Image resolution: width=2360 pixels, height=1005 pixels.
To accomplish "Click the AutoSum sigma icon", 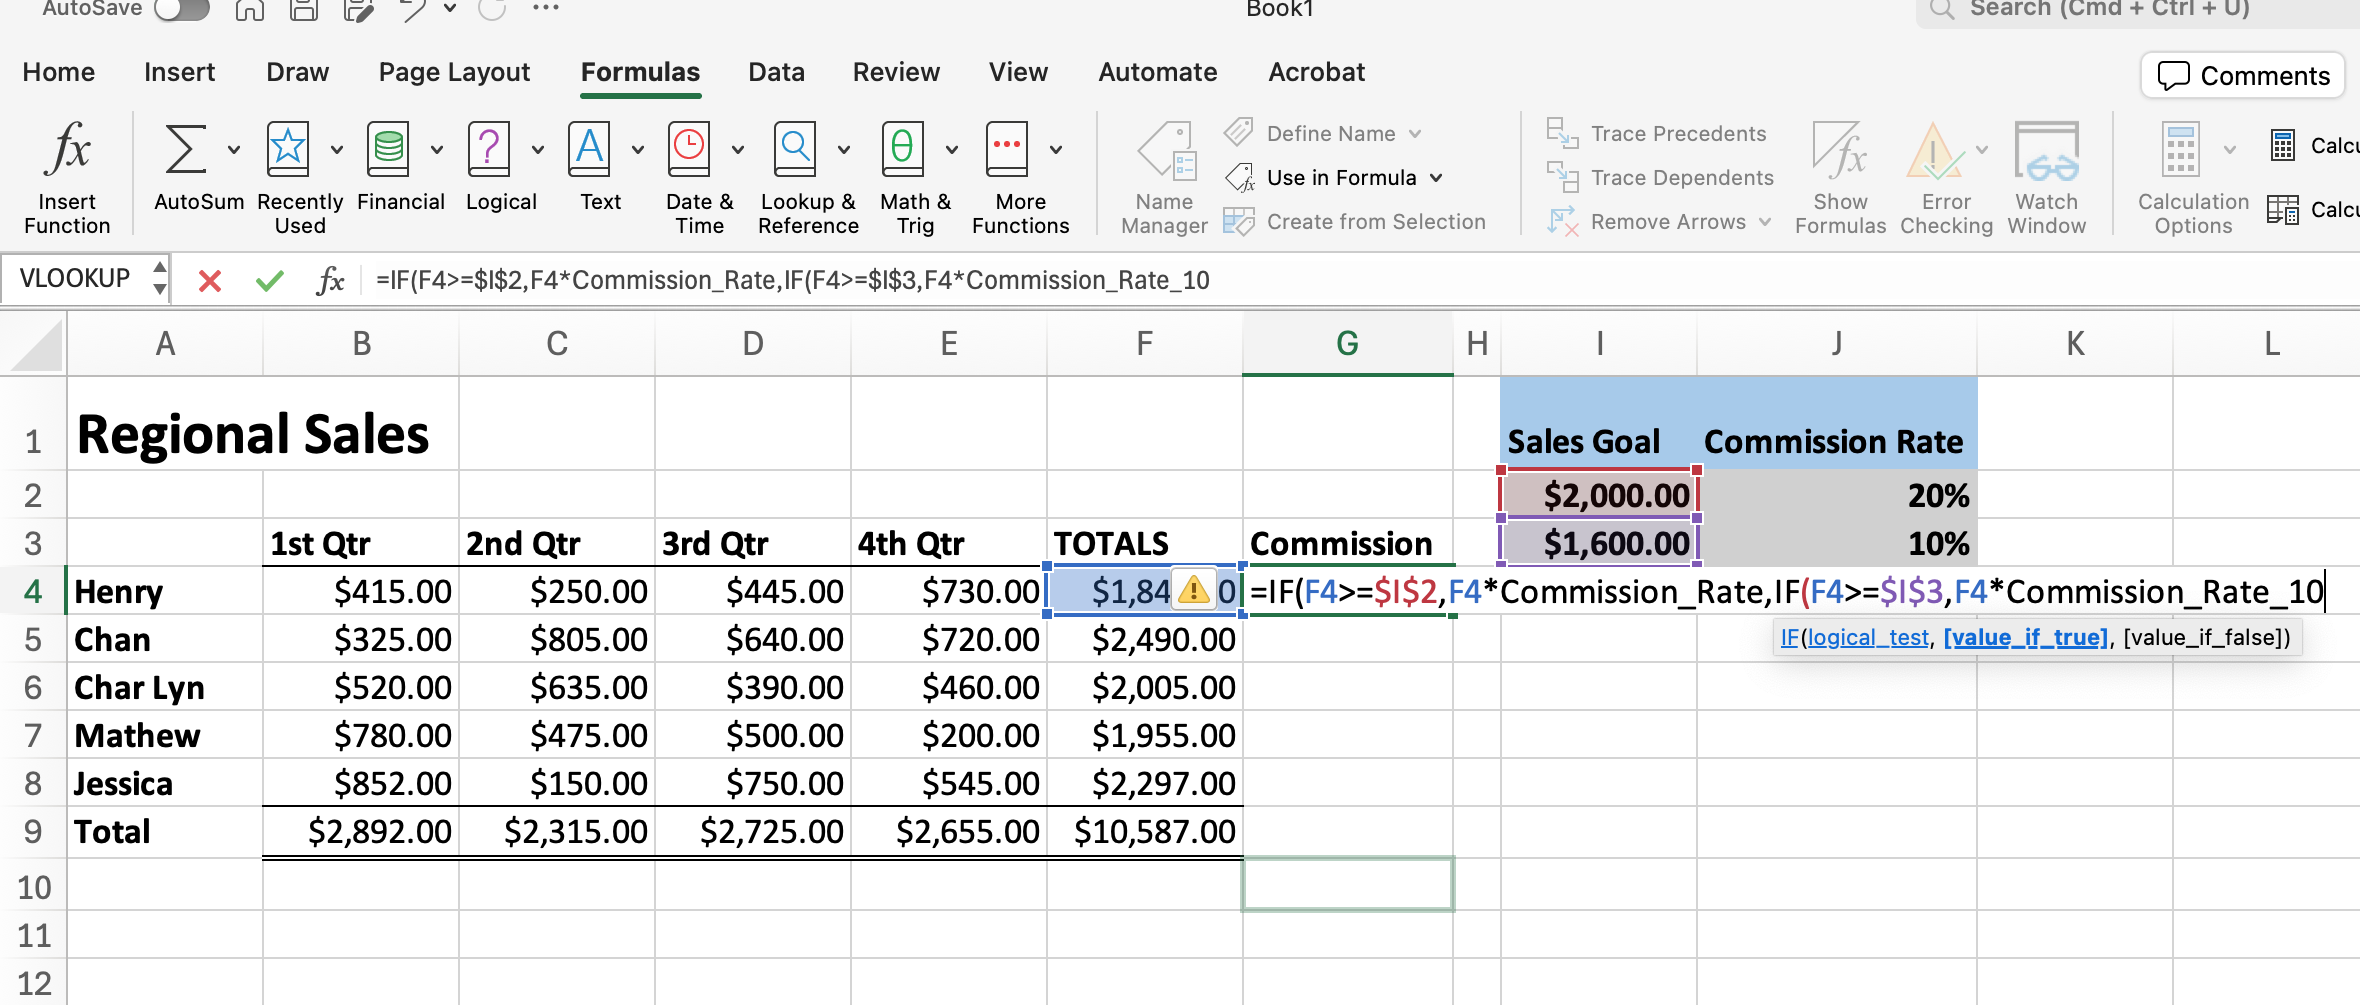I will [186, 150].
